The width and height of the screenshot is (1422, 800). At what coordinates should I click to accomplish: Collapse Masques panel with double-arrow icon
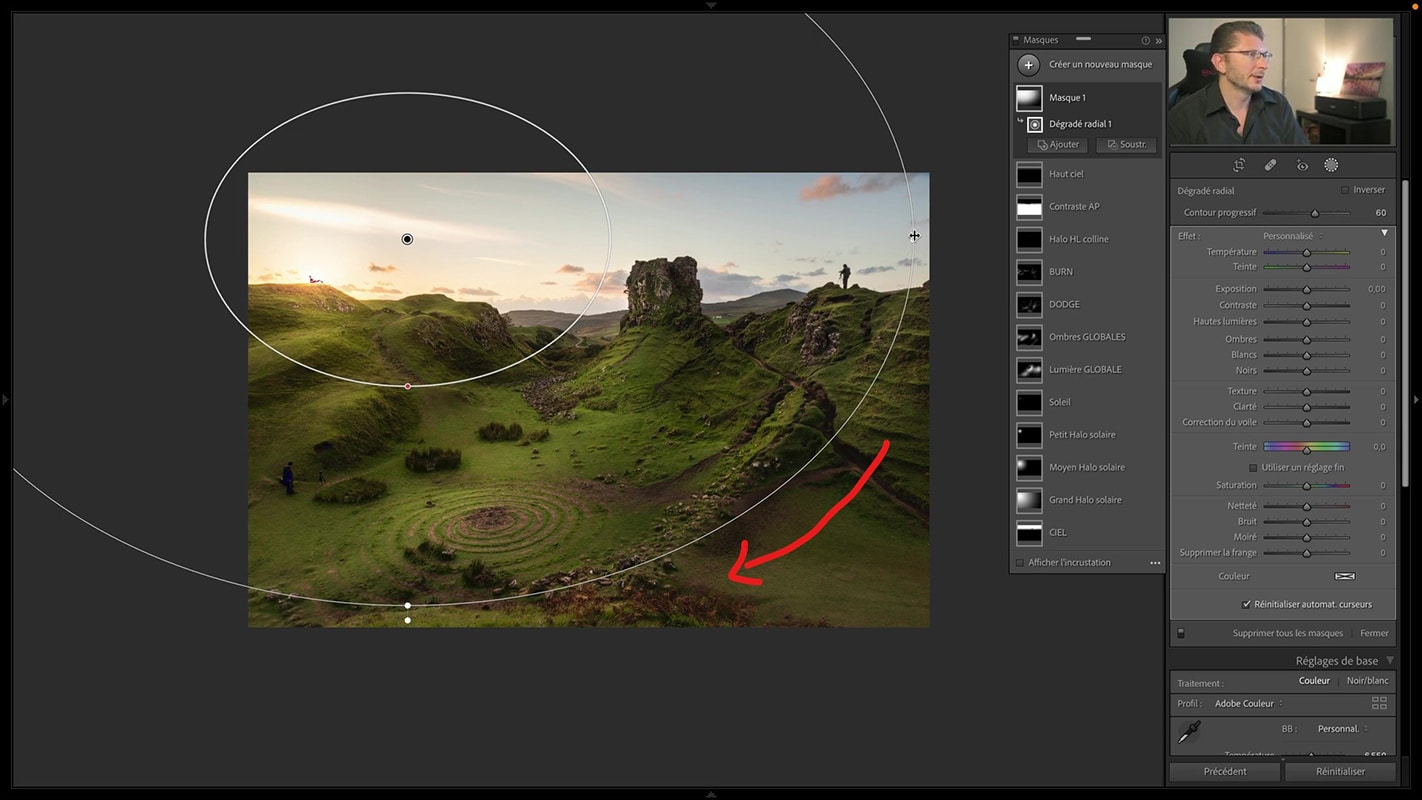click(1159, 40)
